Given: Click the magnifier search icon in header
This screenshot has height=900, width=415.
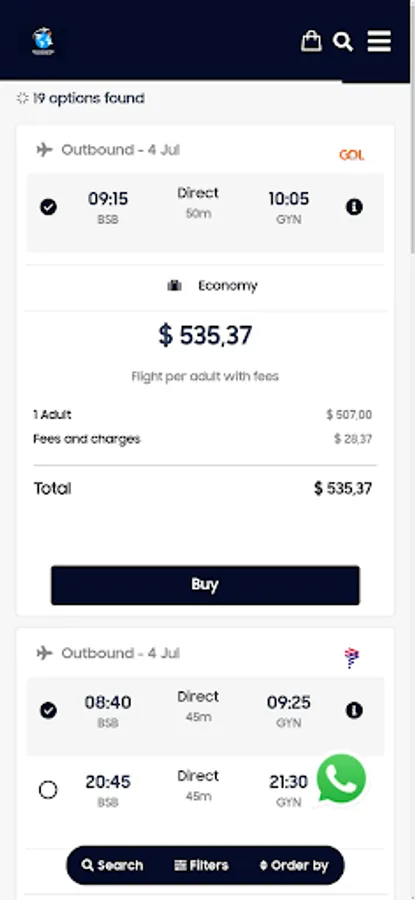Looking at the screenshot, I should coord(343,41).
